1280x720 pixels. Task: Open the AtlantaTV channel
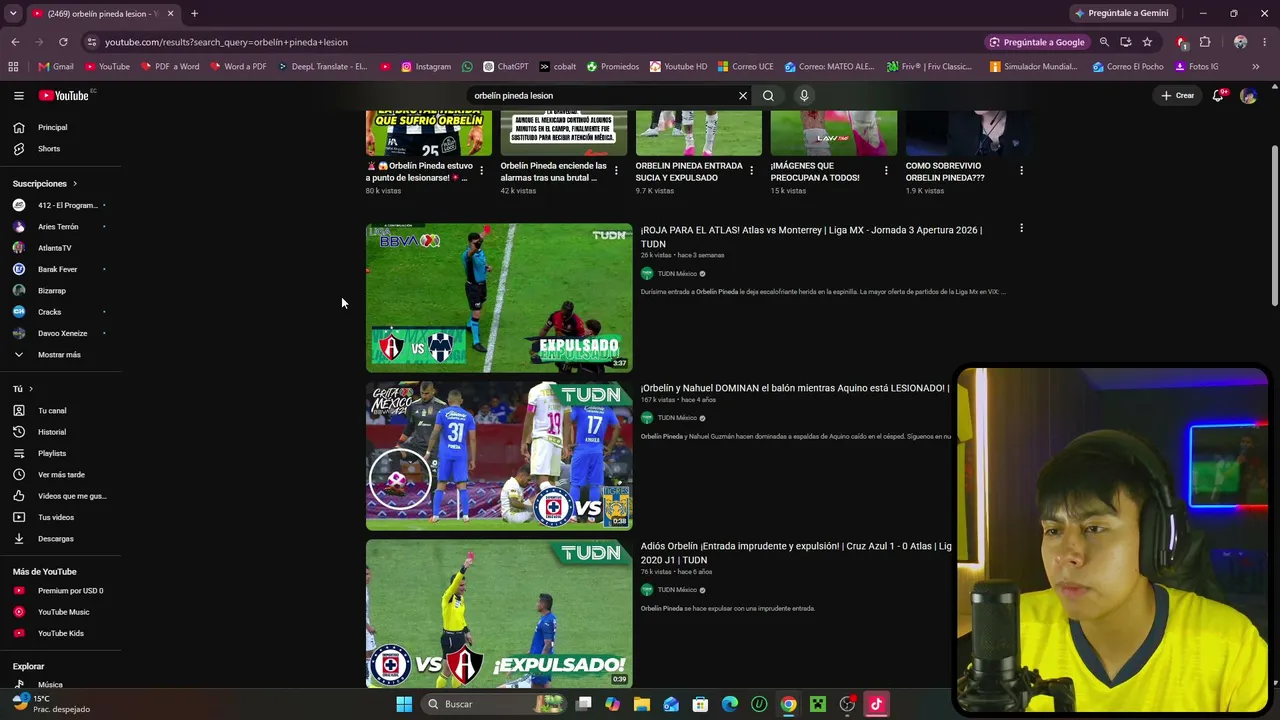tap(61, 248)
